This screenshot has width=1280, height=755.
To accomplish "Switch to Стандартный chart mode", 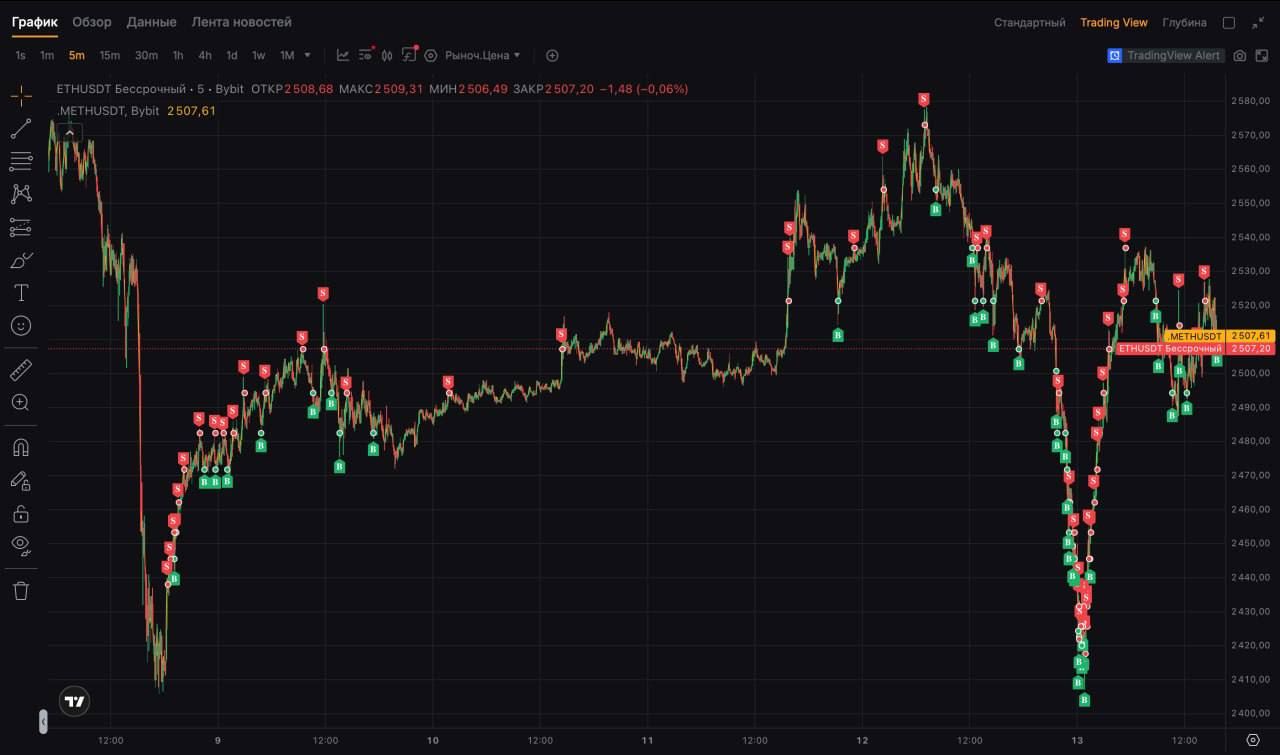I will [x=1030, y=22].
